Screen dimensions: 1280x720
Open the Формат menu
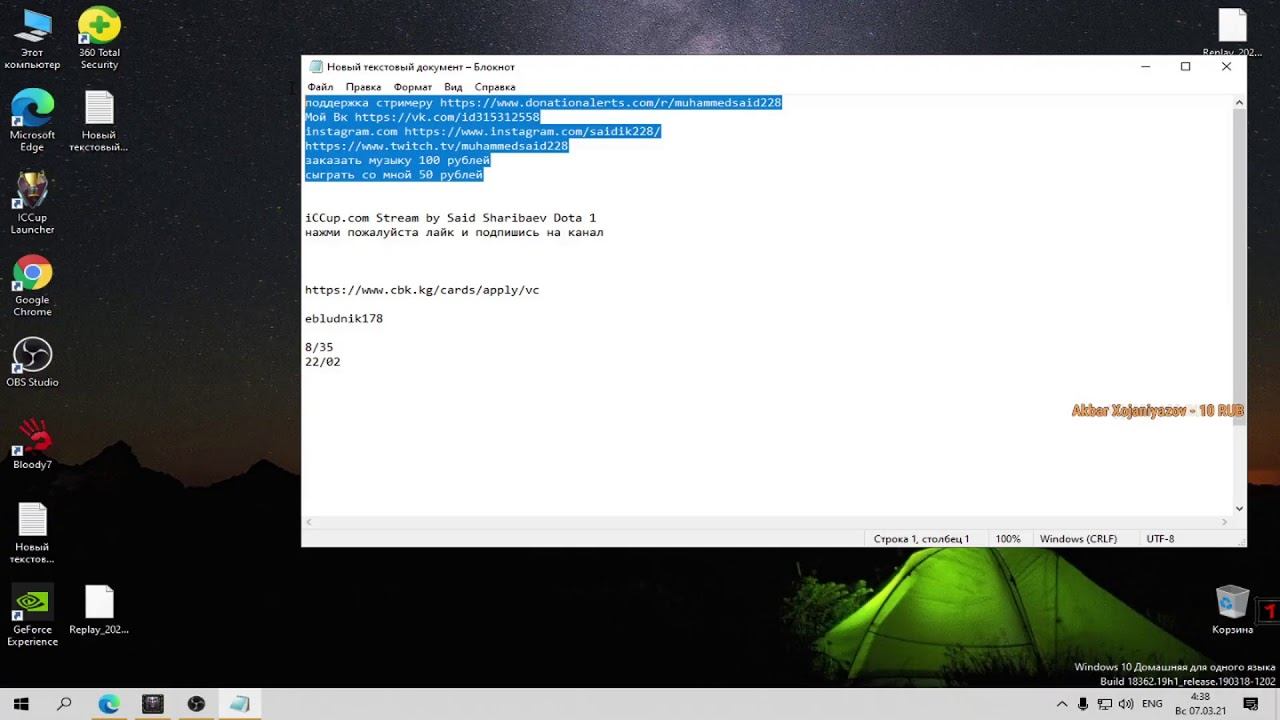point(413,87)
